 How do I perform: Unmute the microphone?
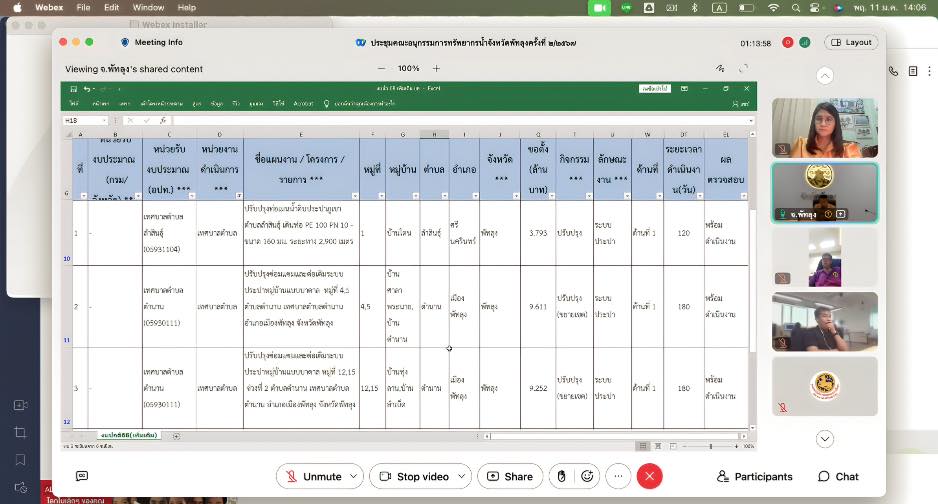click(312, 476)
